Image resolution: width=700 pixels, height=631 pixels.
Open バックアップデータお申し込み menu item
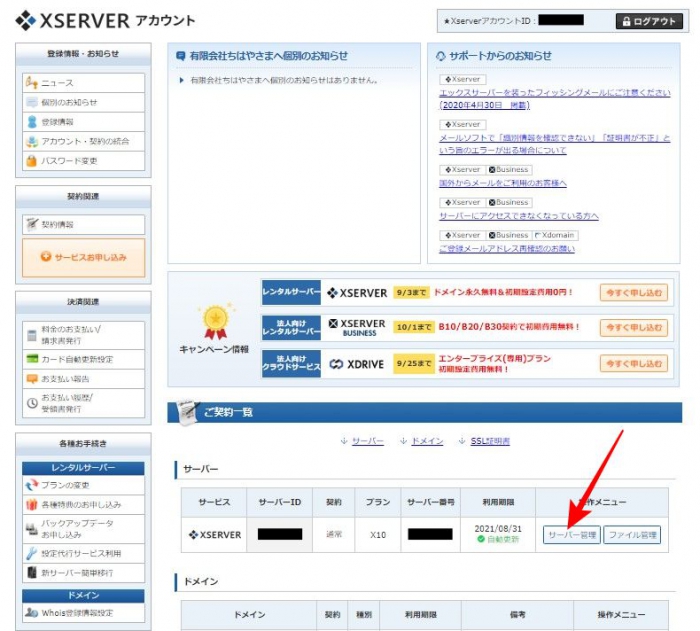(83, 529)
